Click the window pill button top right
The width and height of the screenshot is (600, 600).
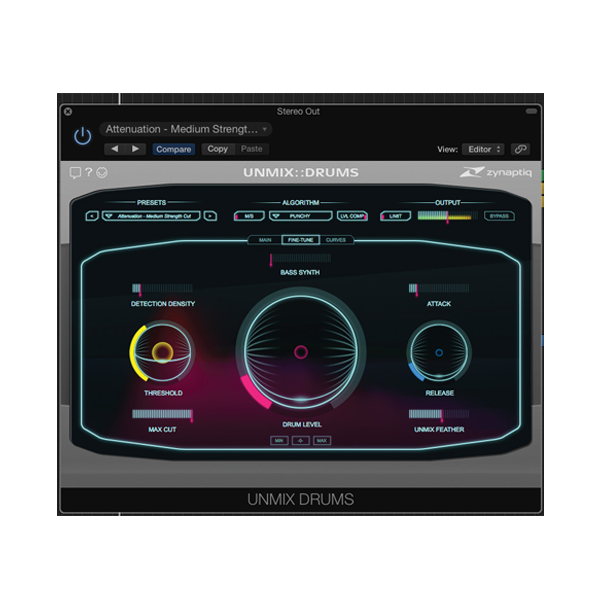pos(532,111)
